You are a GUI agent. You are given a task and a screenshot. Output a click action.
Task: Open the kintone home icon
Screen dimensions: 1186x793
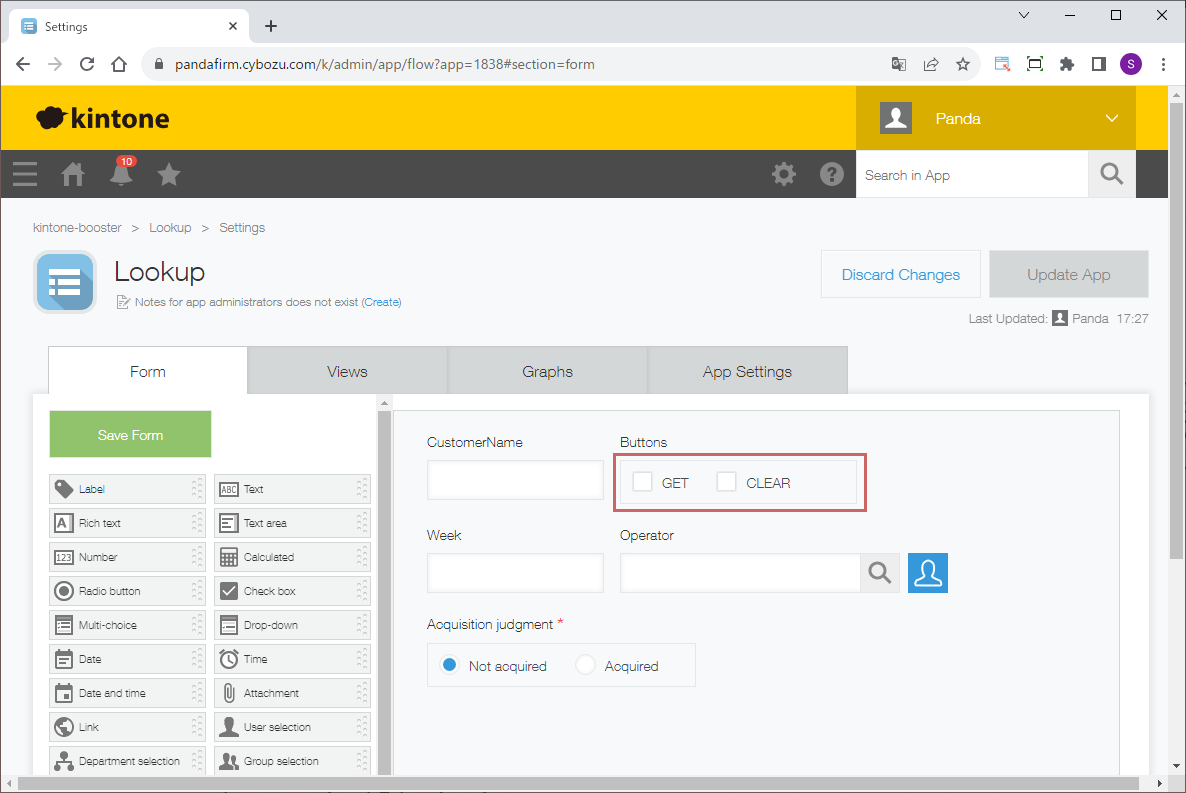73,175
